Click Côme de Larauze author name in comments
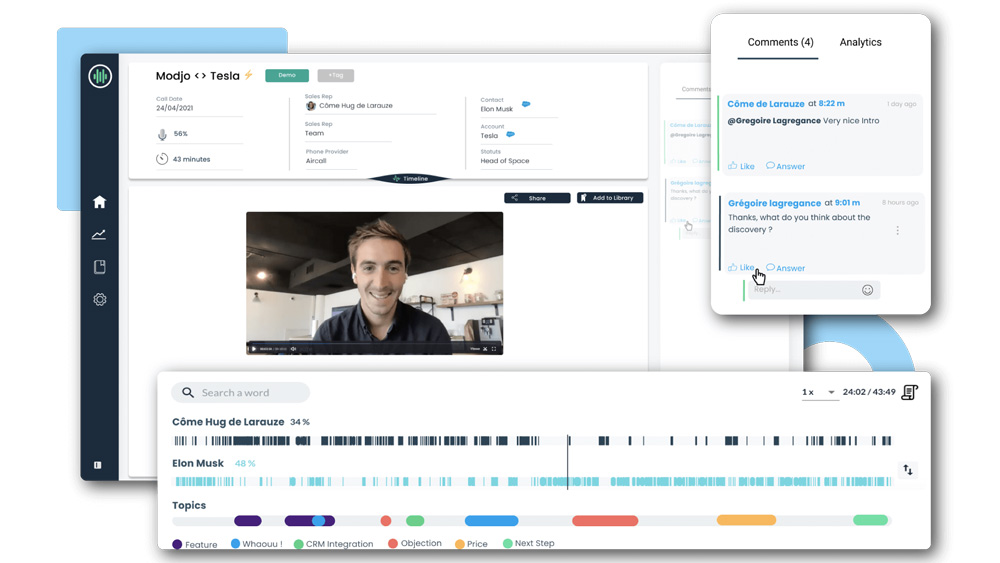Screen dimensions: 1000x563 765,103
